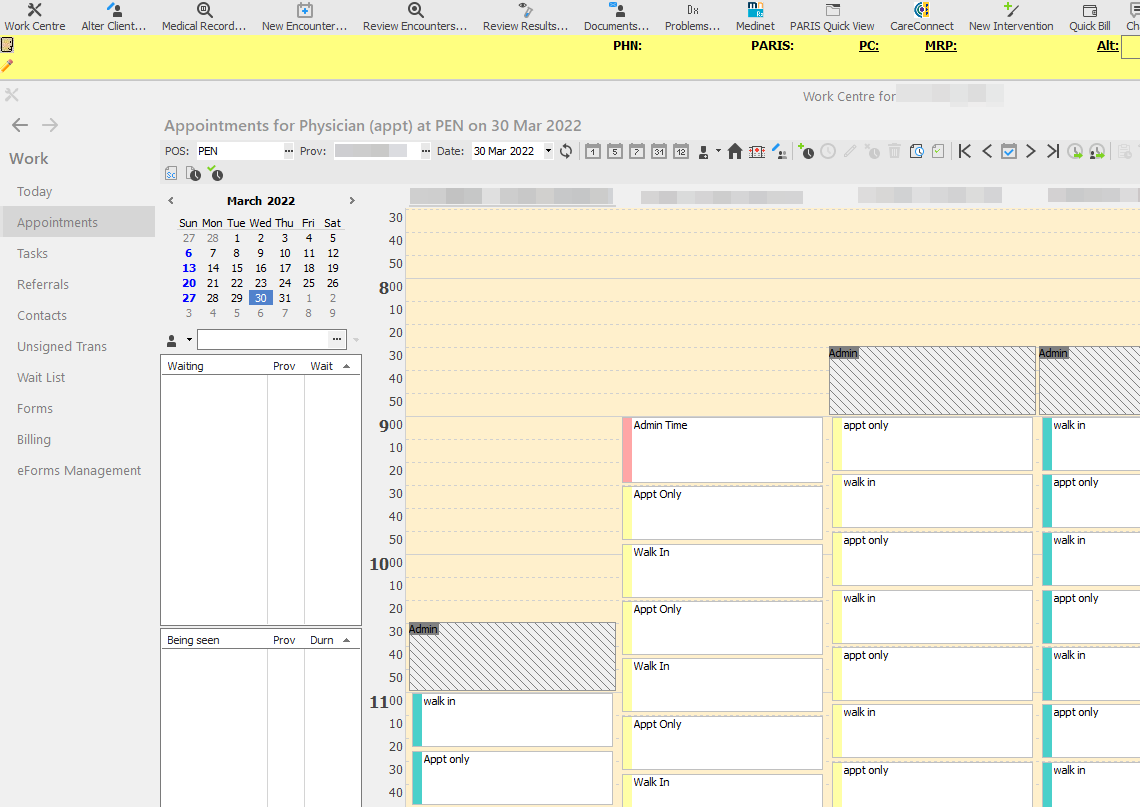
Task: Click the underlined PC link
Action: coord(867,45)
